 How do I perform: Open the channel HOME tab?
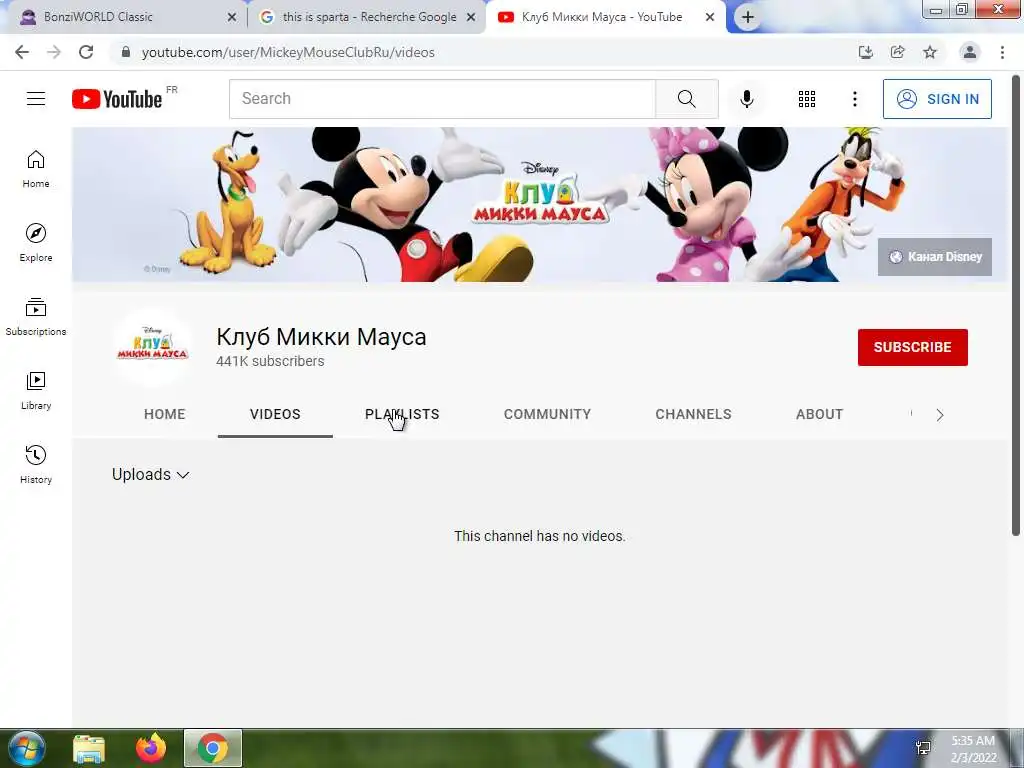165,414
